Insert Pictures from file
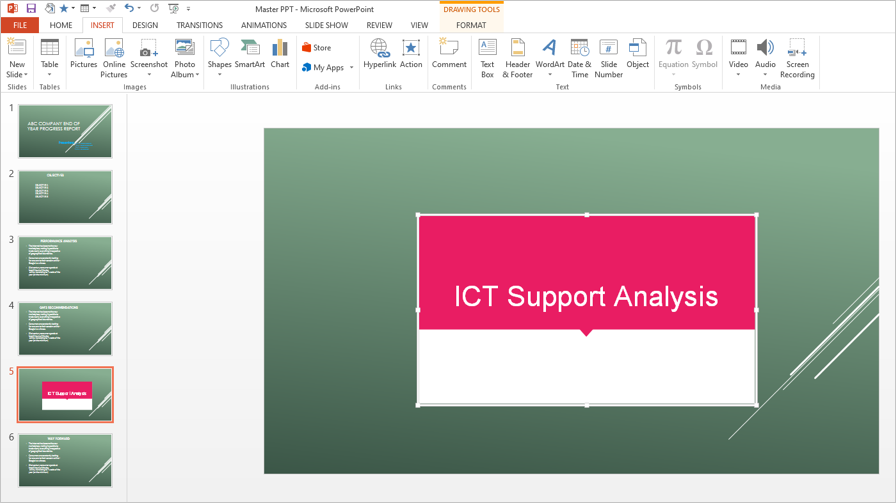This screenshot has height=503, width=896. (x=84, y=56)
